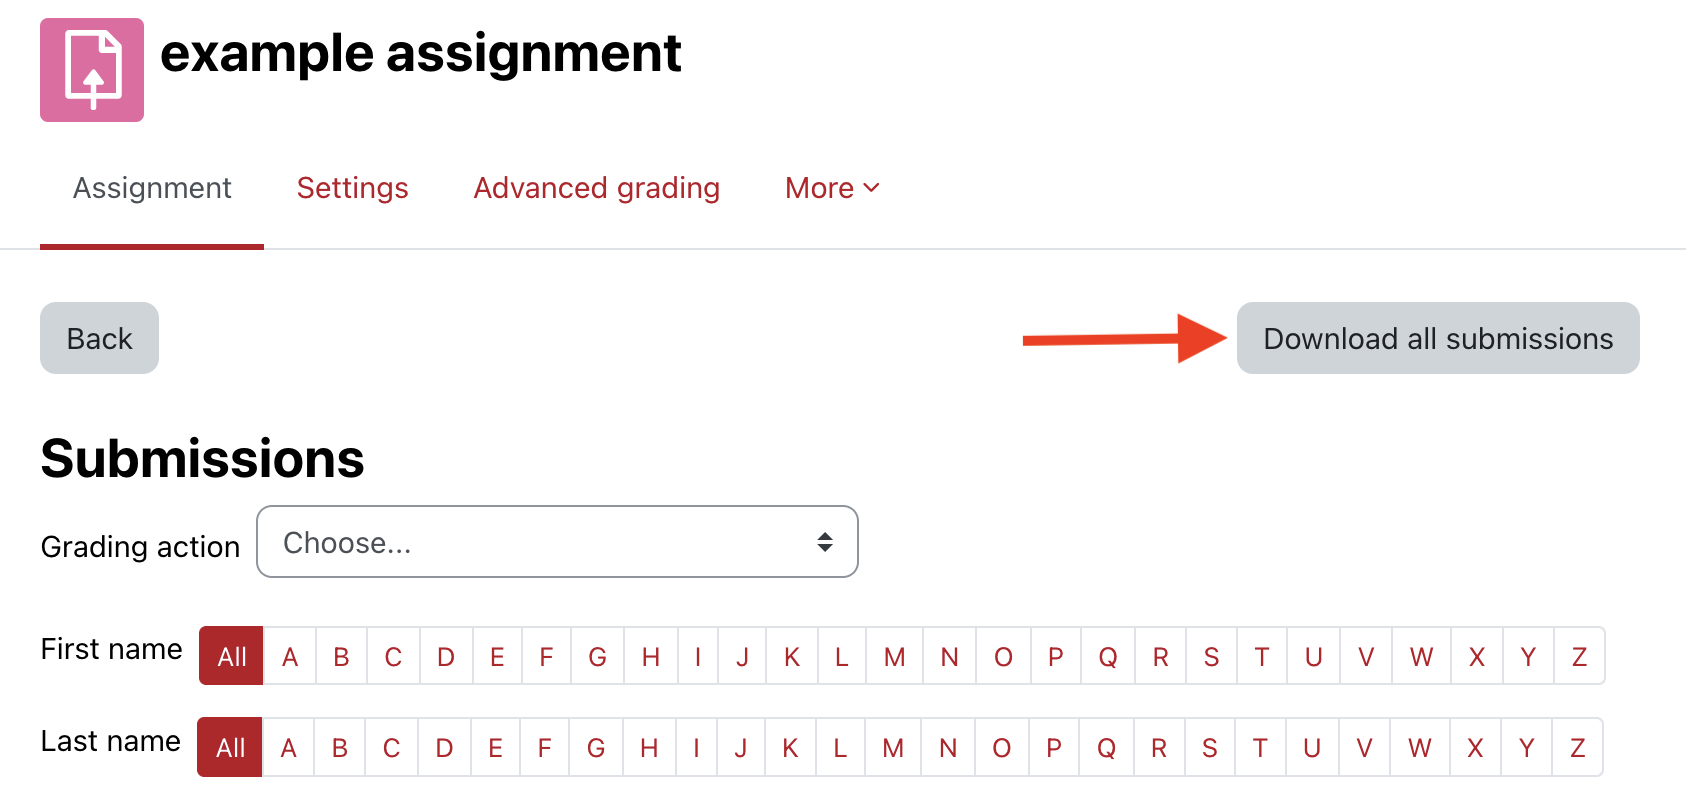
Task: Click Download all submissions button
Action: coord(1438,339)
